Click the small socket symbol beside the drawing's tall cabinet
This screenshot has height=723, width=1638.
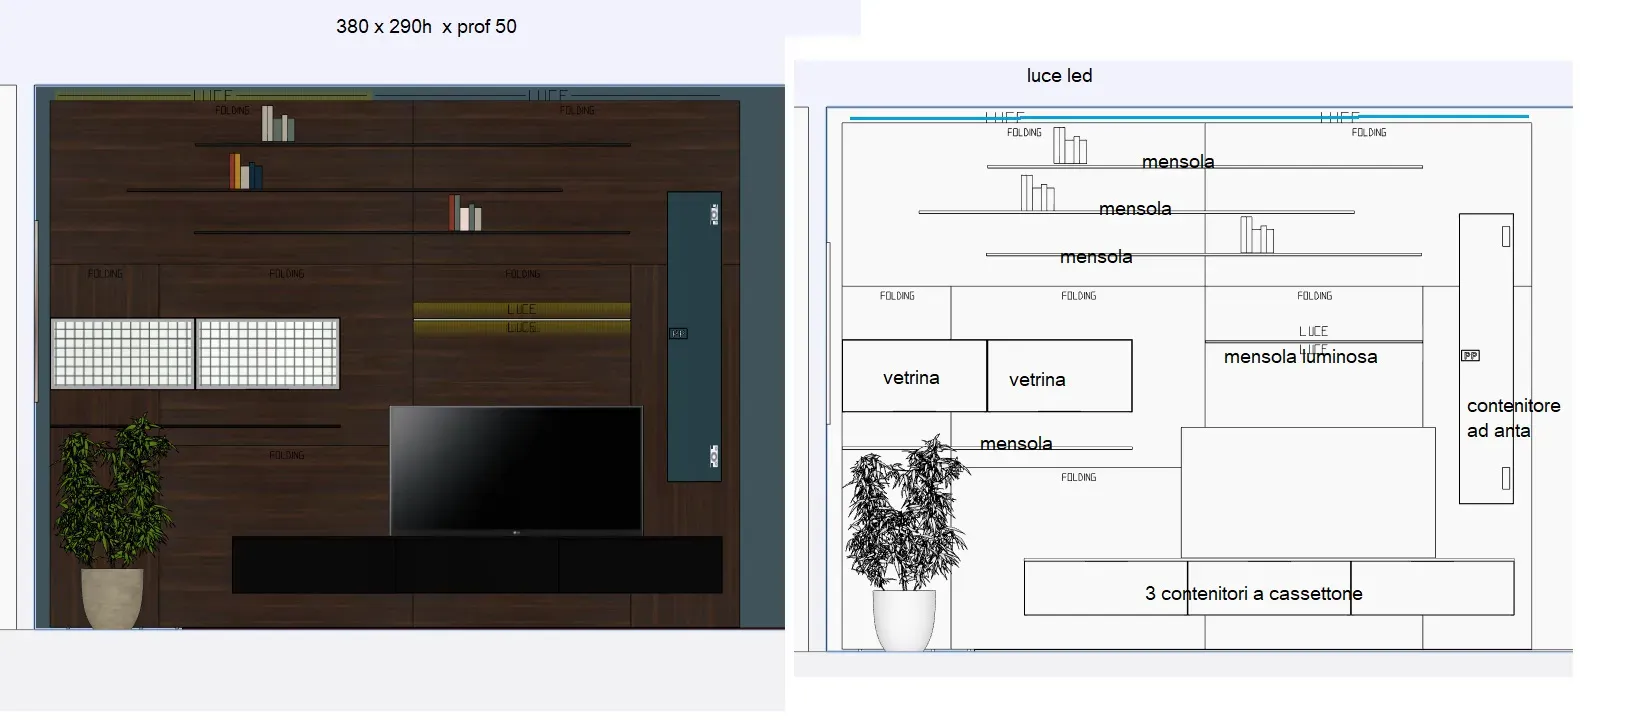[1470, 355]
